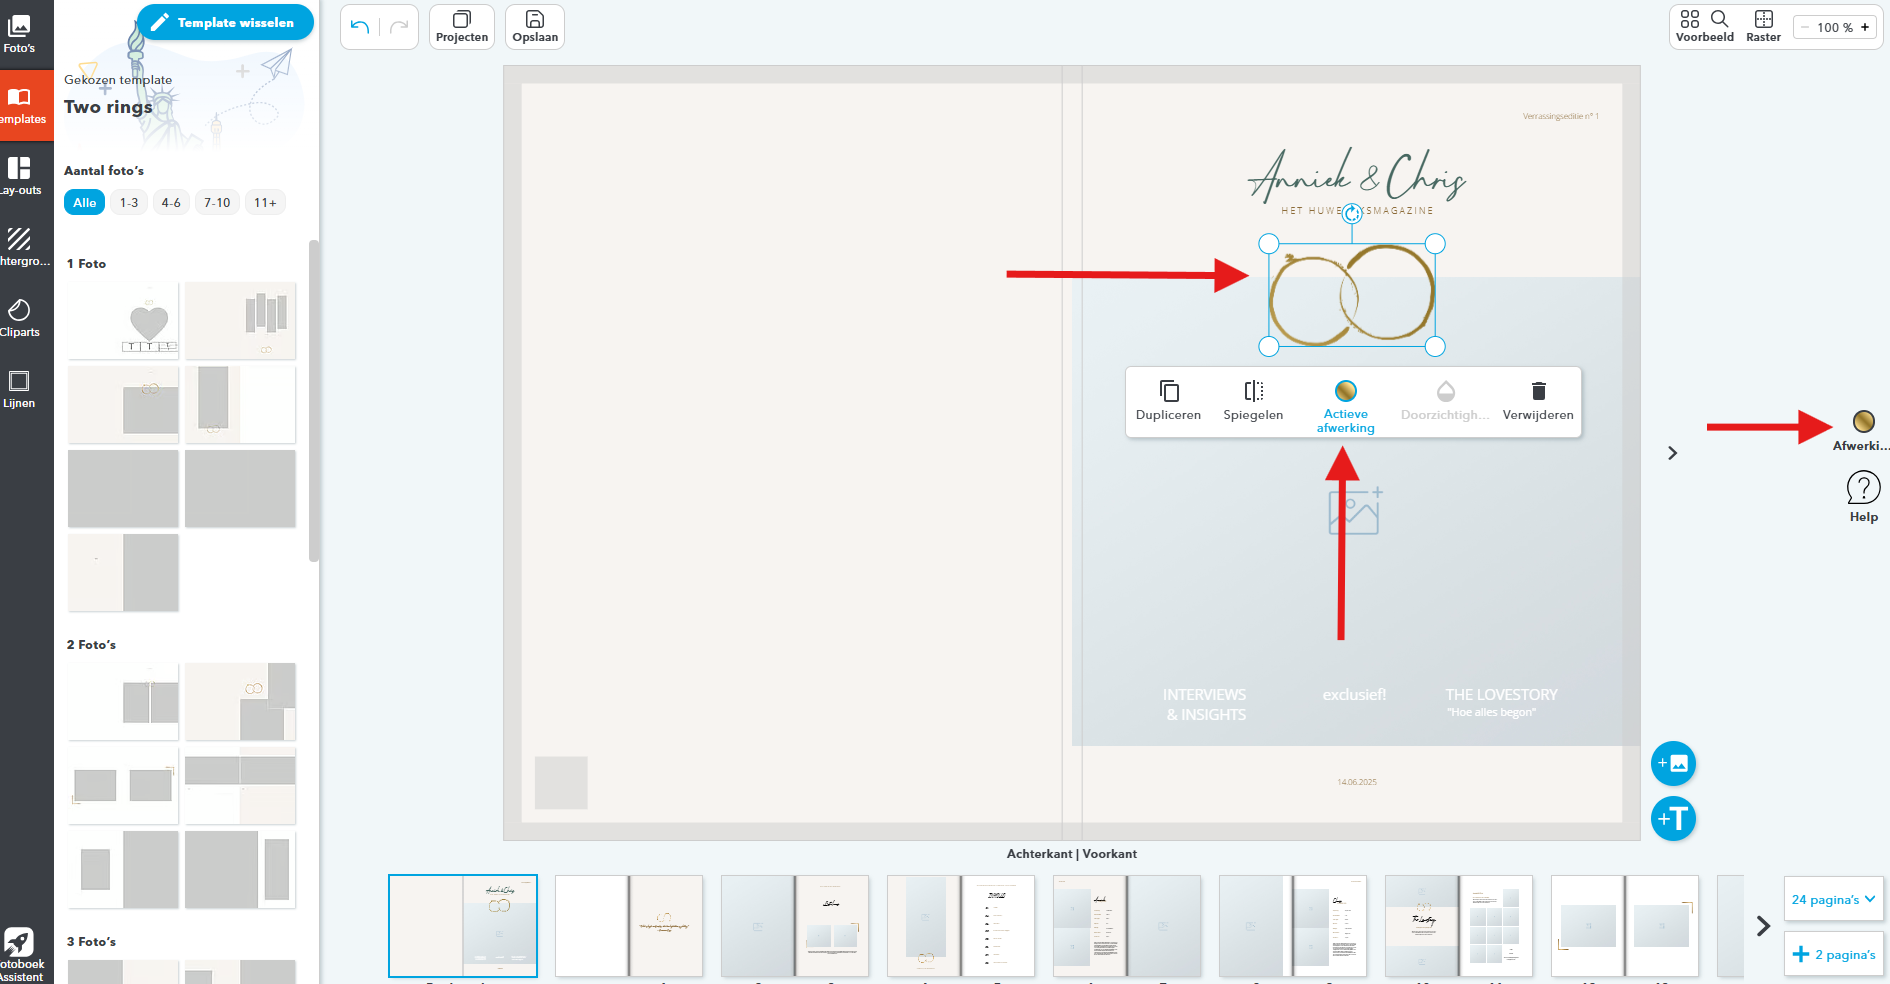This screenshot has width=1890, height=984.
Task: Select second spread thumbnail with gold rings
Action: pyautogui.click(x=629, y=926)
